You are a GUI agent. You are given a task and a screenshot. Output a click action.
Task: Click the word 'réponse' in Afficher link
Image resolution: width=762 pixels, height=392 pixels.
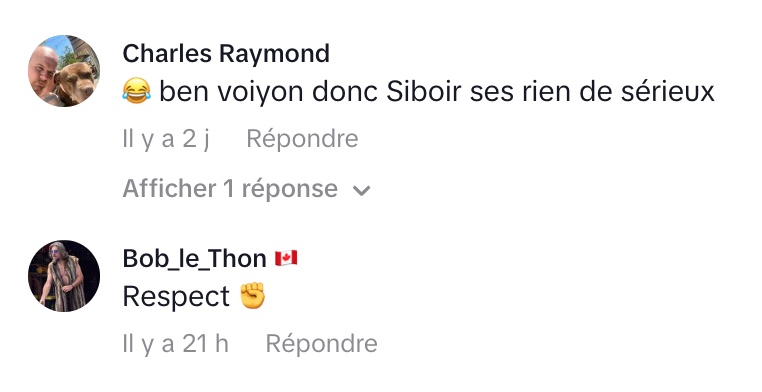(x=290, y=188)
